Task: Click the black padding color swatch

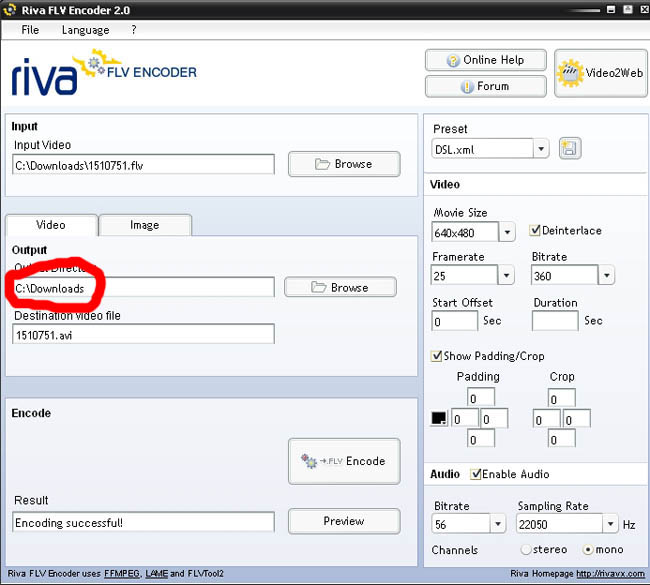Action: 439,418
